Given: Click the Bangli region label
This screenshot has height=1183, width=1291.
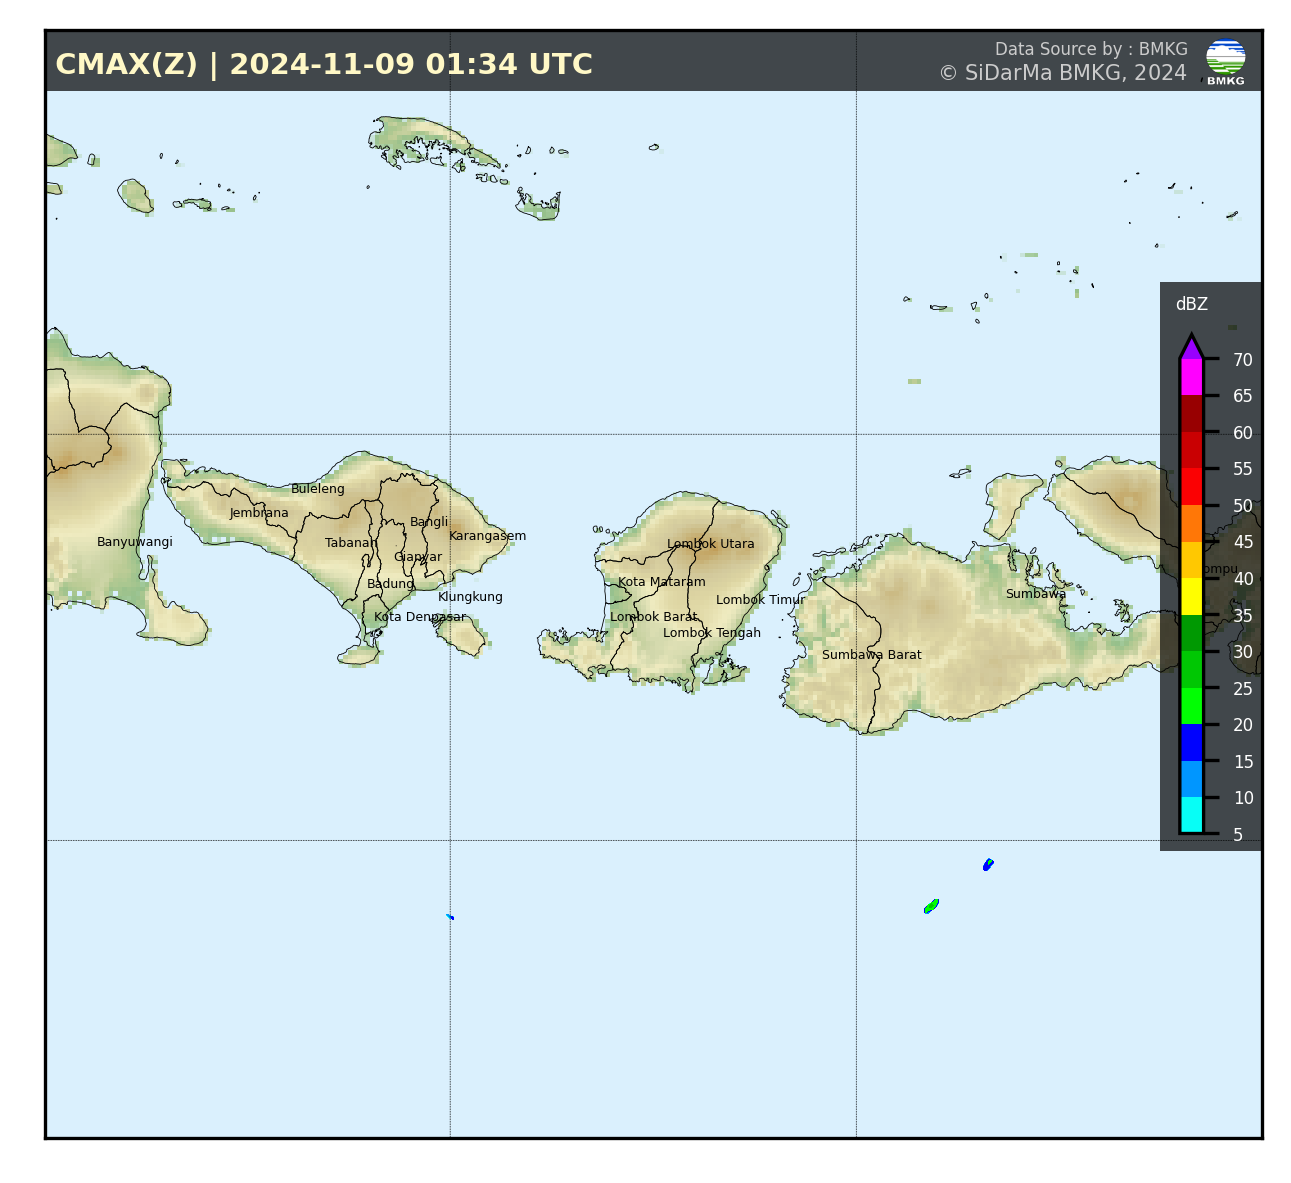Looking at the screenshot, I should pyautogui.click(x=429, y=522).
